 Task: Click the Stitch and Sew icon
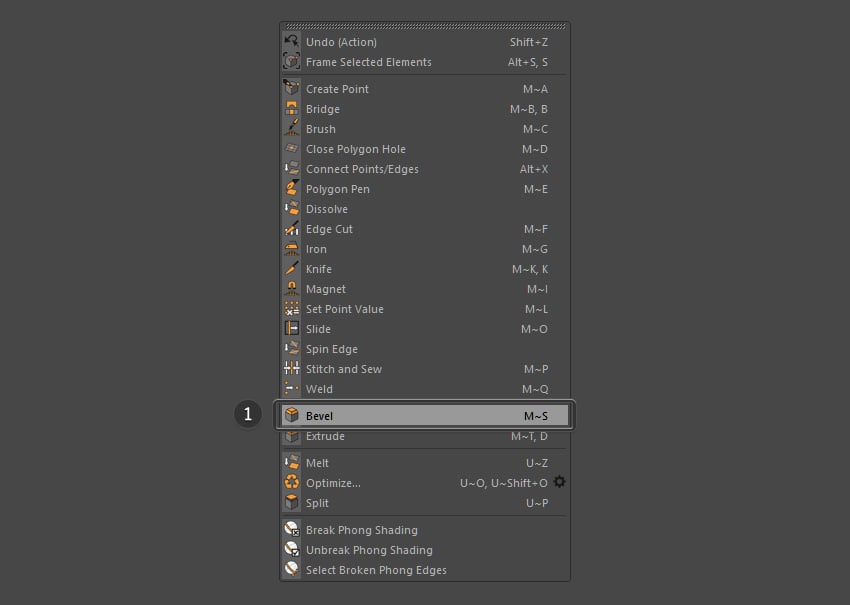291,369
